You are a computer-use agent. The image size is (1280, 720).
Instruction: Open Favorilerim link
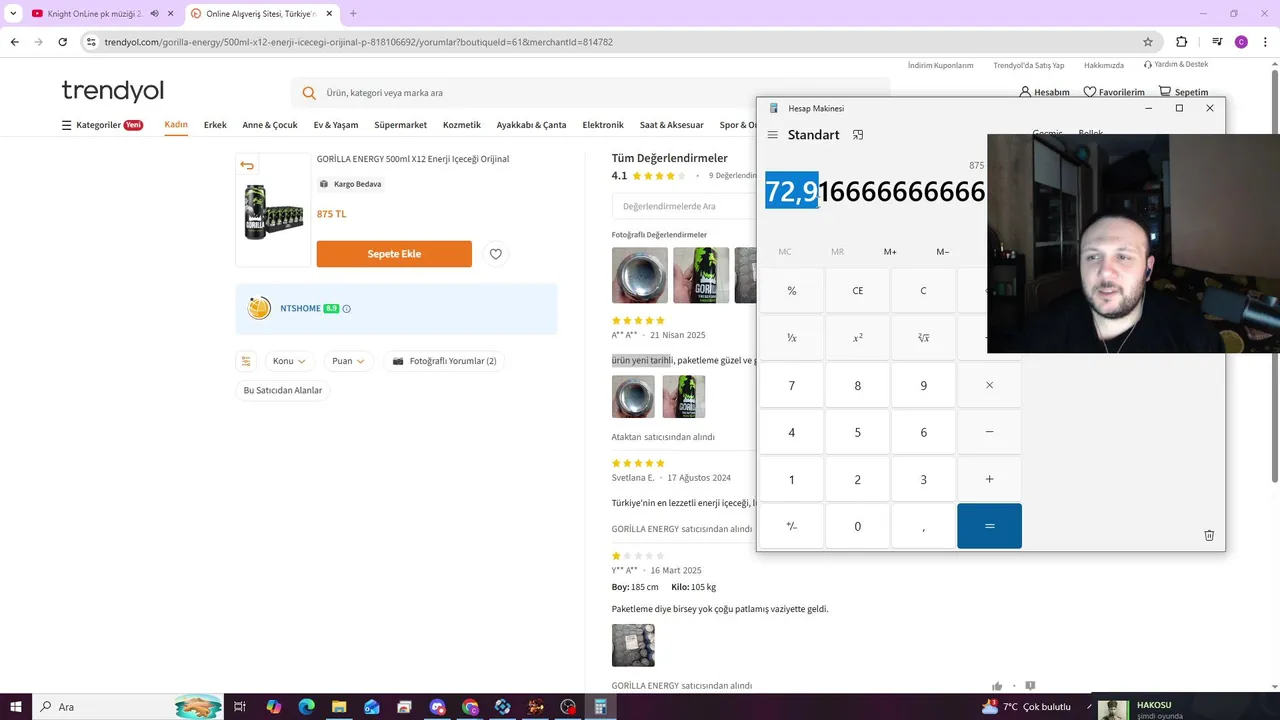(x=1114, y=92)
